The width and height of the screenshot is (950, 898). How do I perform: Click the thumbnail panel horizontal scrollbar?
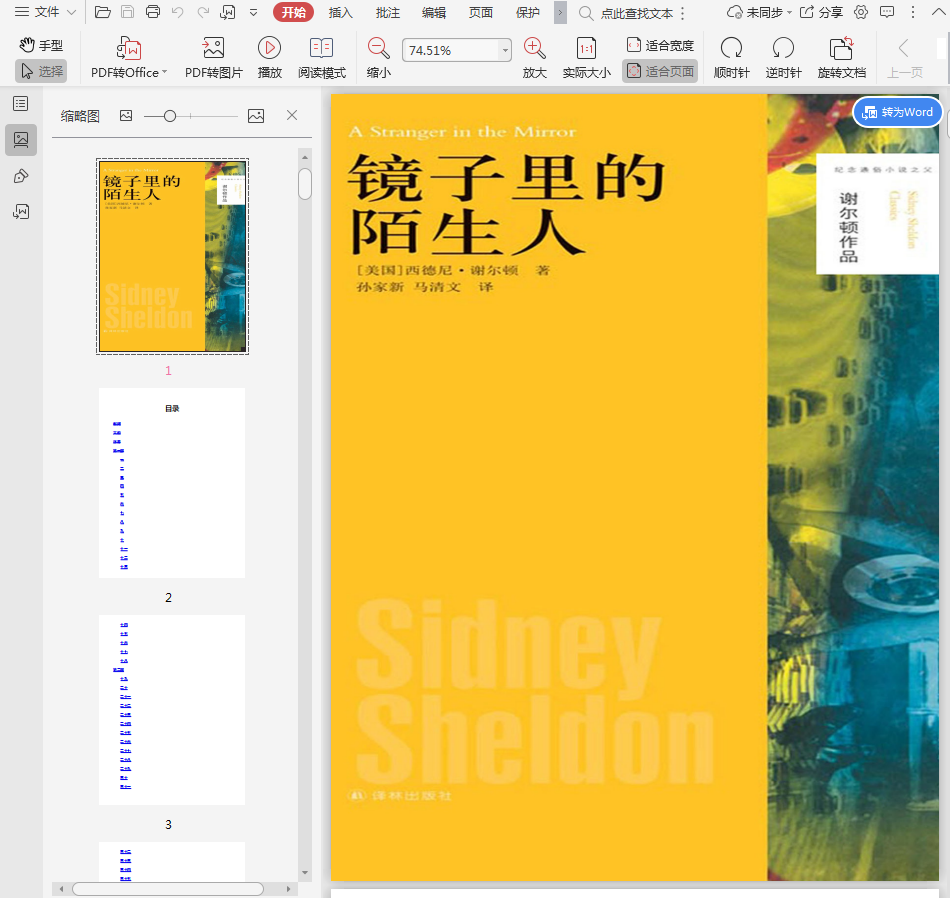click(168, 889)
